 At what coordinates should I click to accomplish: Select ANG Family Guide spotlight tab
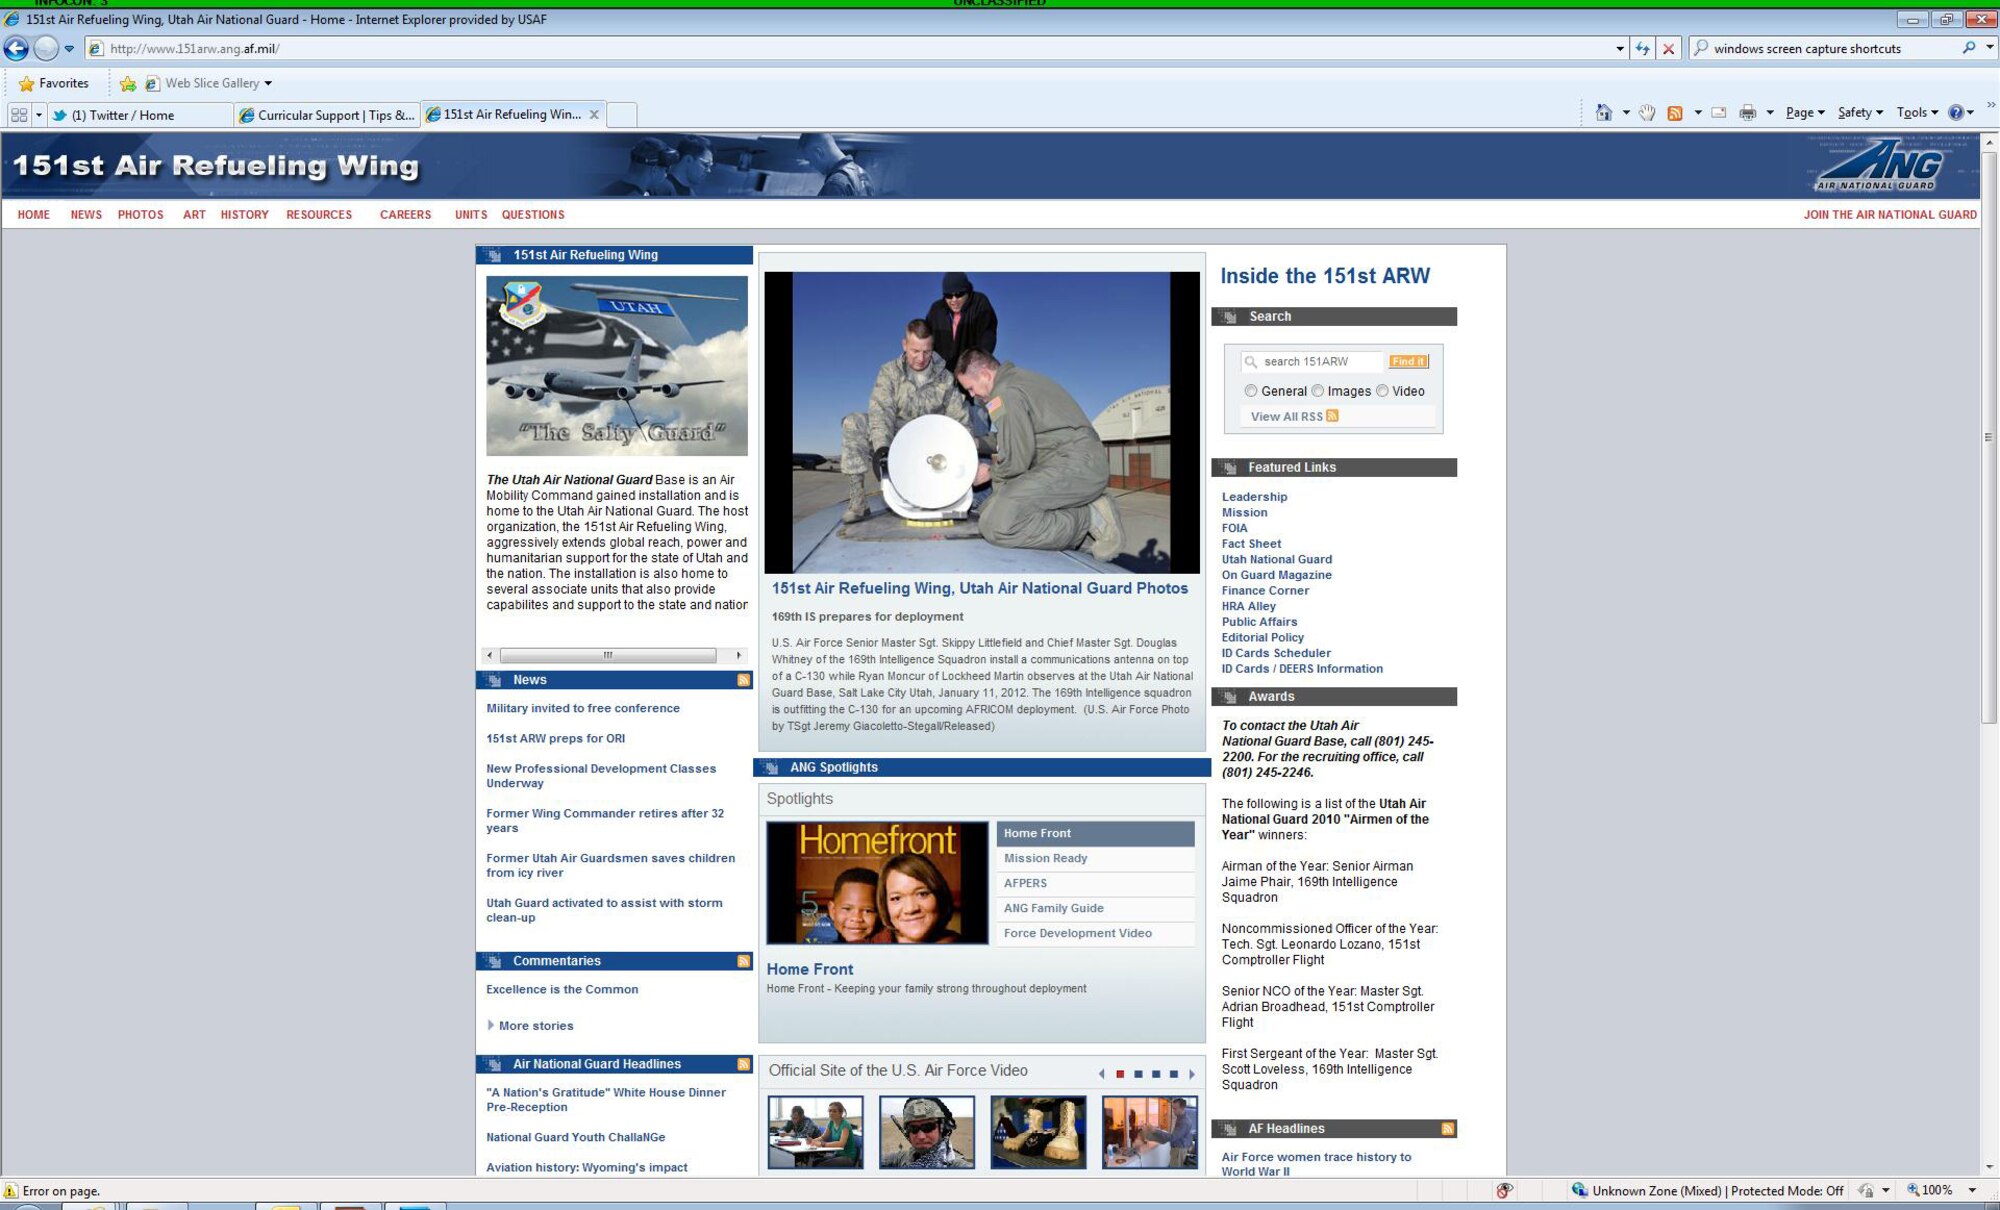(1095, 909)
